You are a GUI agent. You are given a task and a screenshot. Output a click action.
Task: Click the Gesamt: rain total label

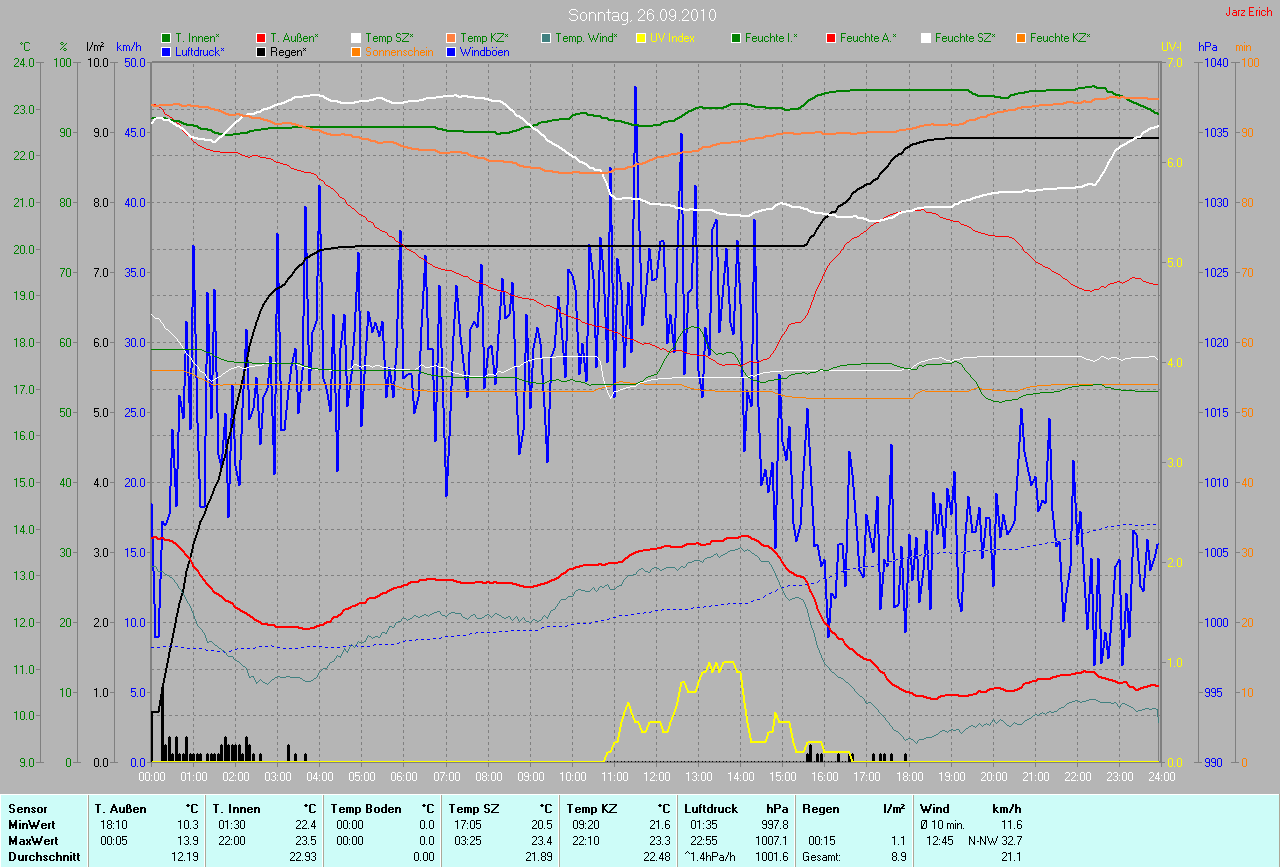[x=822, y=856]
